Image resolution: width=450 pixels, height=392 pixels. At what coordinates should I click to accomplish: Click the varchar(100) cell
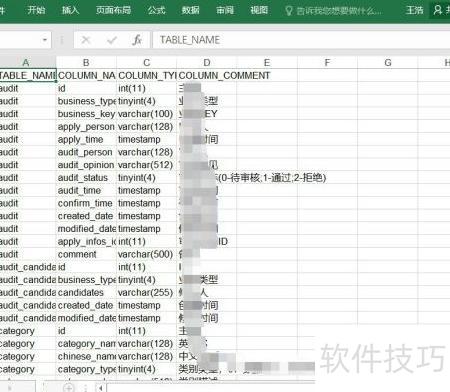coord(147,114)
